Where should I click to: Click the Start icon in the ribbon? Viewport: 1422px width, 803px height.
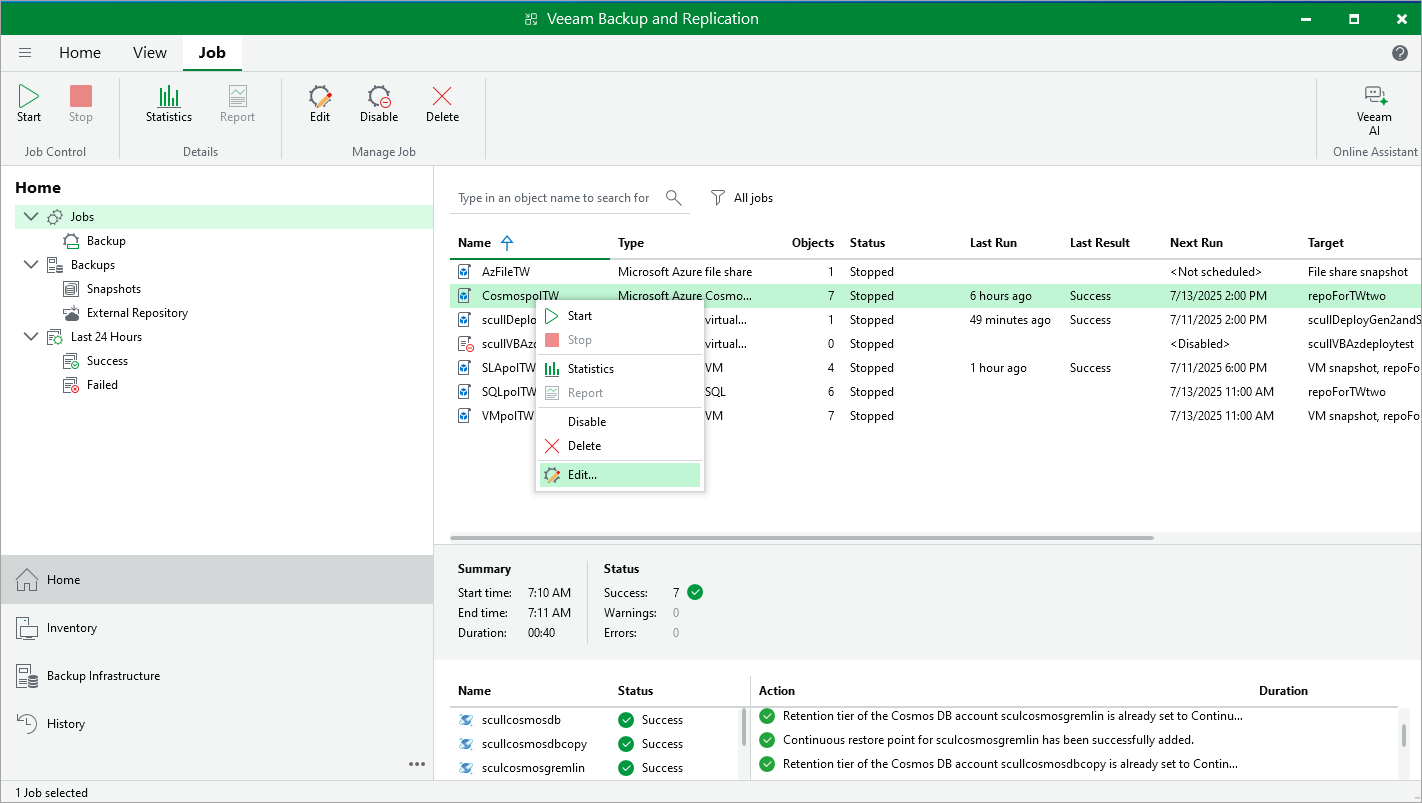29,96
